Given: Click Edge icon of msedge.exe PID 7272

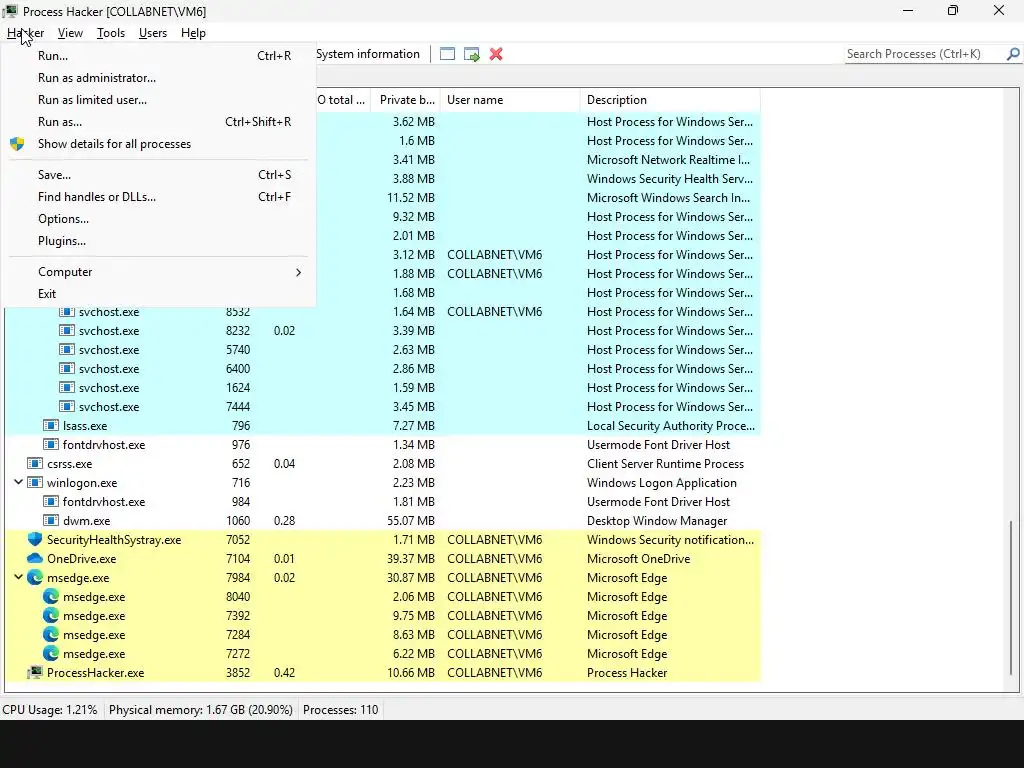Looking at the screenshot, I should 51,653.
